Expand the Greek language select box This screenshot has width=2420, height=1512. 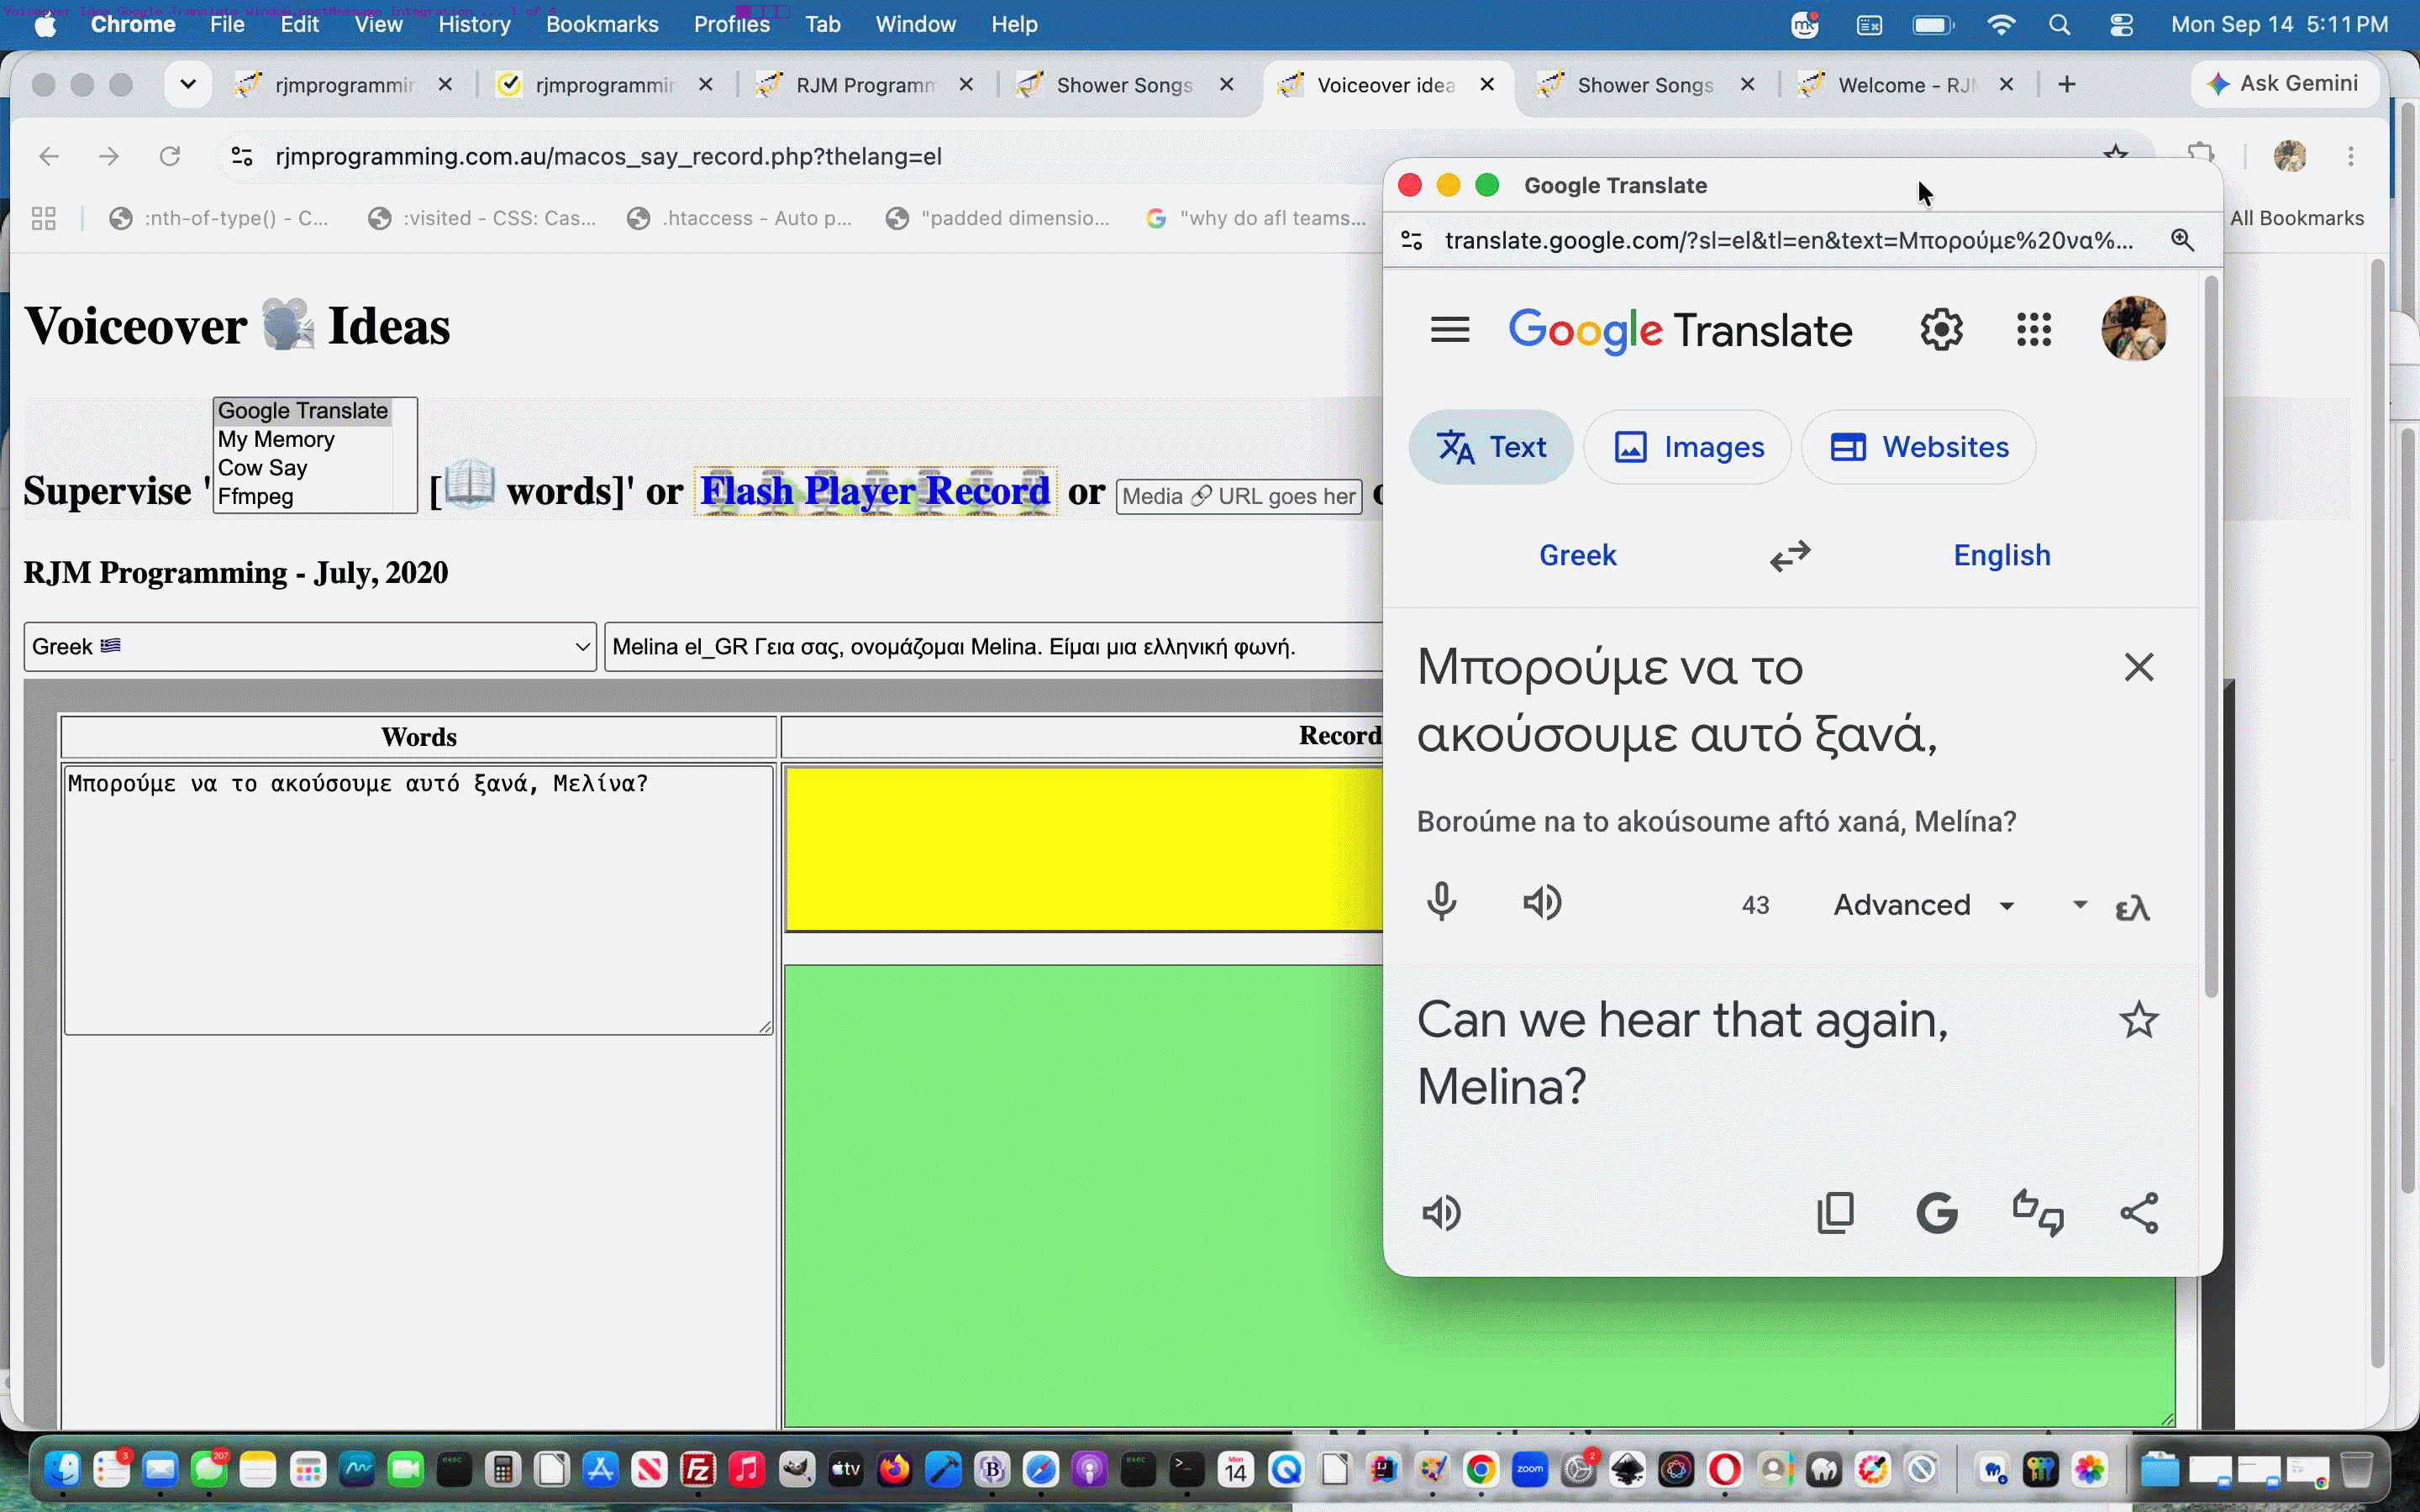310,647
